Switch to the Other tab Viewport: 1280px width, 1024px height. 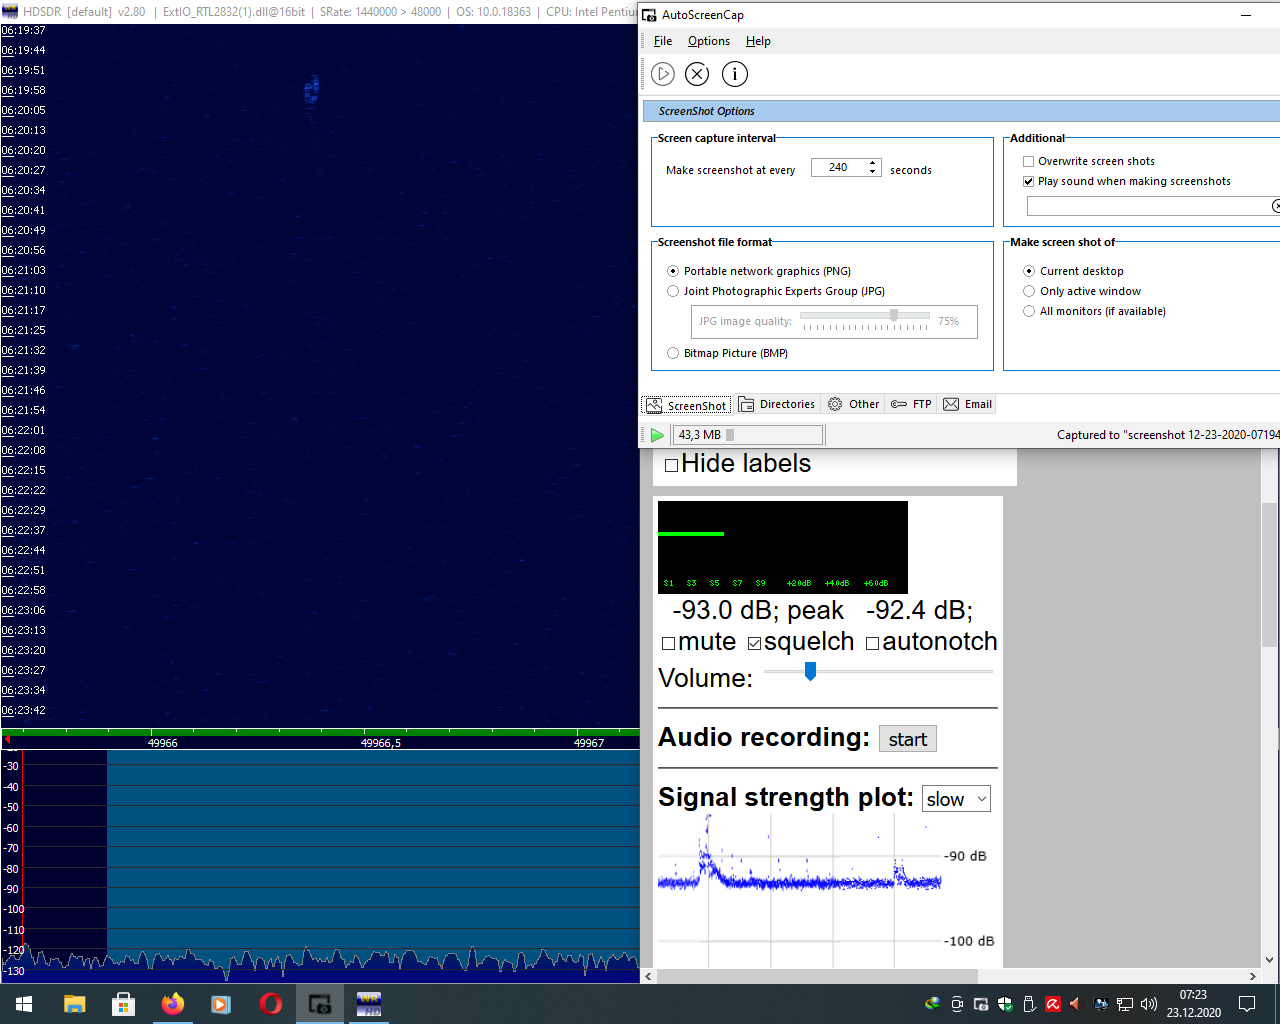tap(854, 404)
